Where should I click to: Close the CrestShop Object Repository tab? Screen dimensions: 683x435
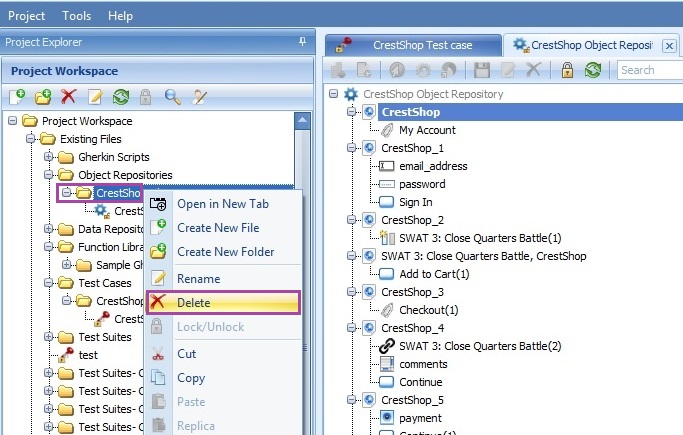(669, 46)
